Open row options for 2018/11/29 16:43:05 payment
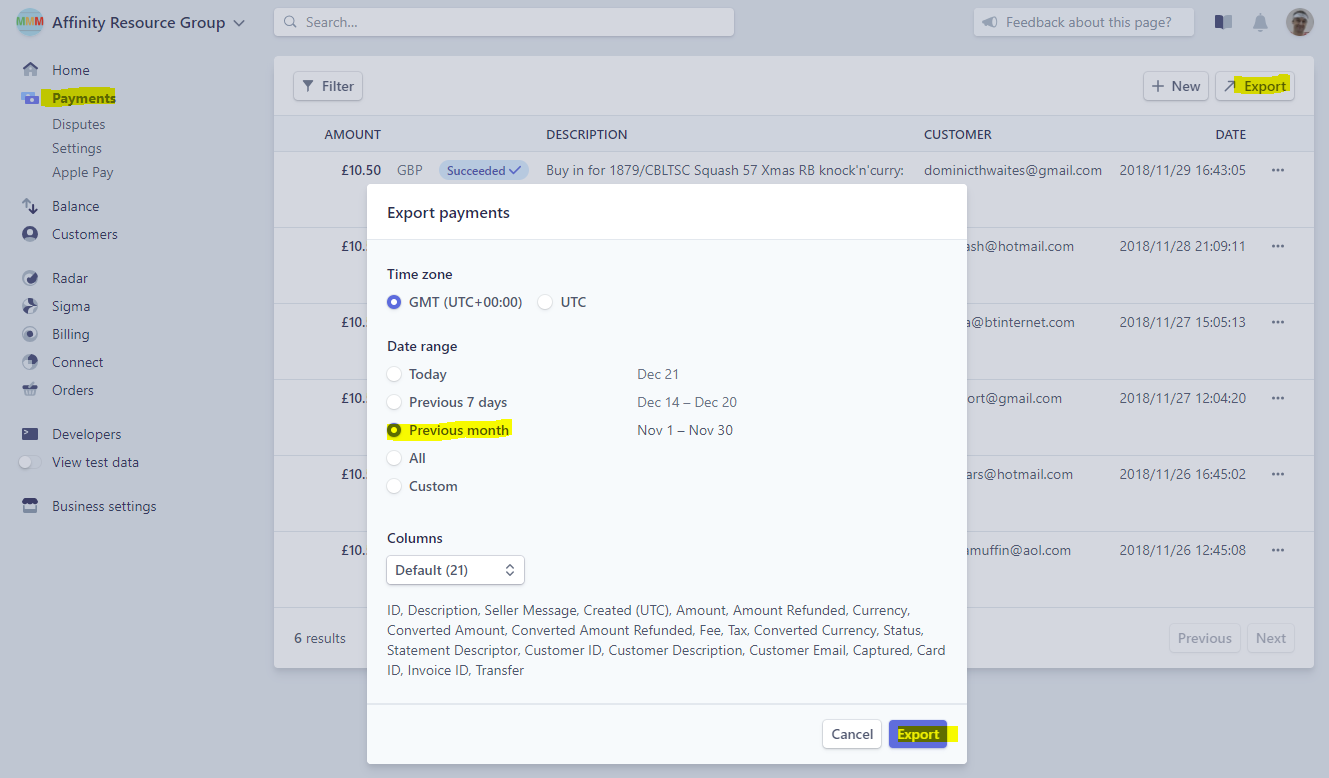Image resolution: width=1329 pixels, height=778 pixels. click(1277, 170)
